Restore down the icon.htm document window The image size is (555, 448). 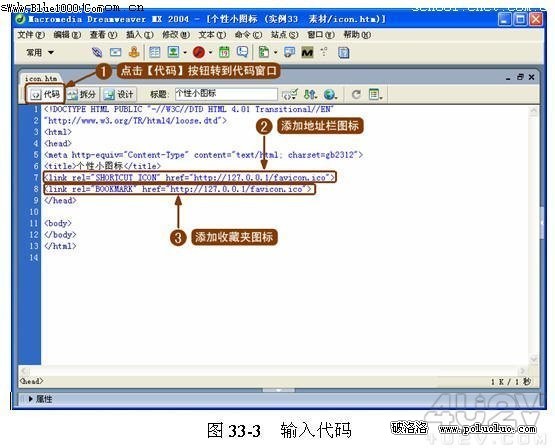[520, 77]
